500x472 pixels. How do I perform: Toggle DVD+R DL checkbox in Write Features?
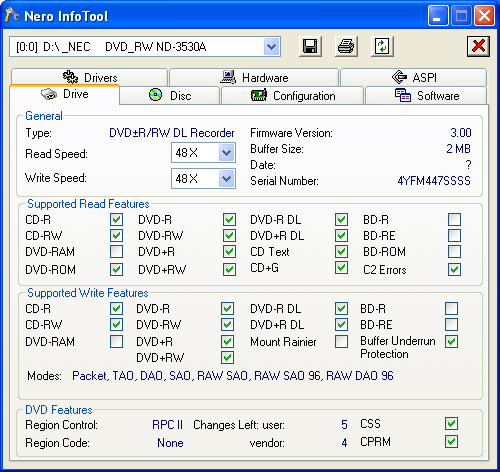click(341, 324)
